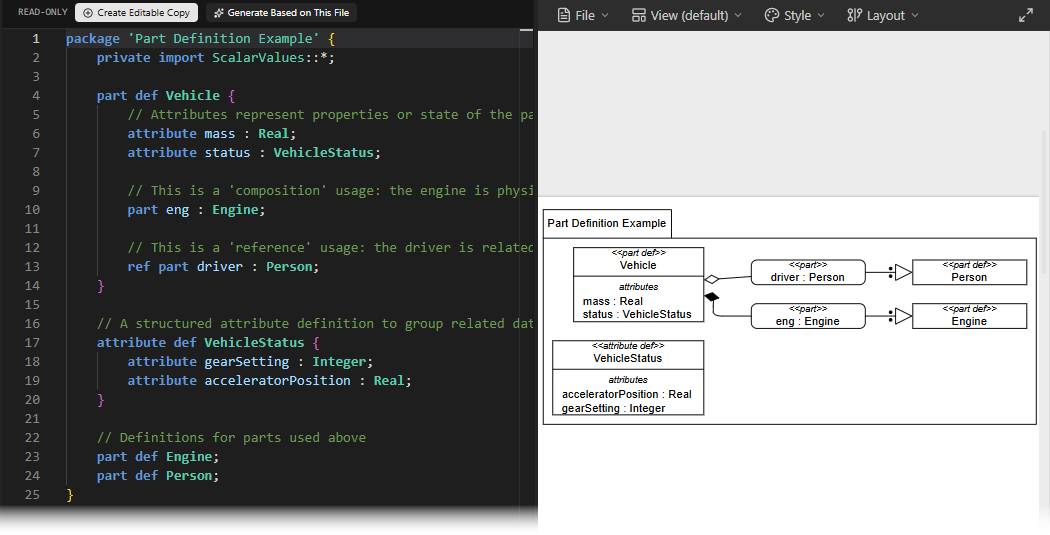Click the sparkle icon for Generate Based on This File

click(217, 13)
